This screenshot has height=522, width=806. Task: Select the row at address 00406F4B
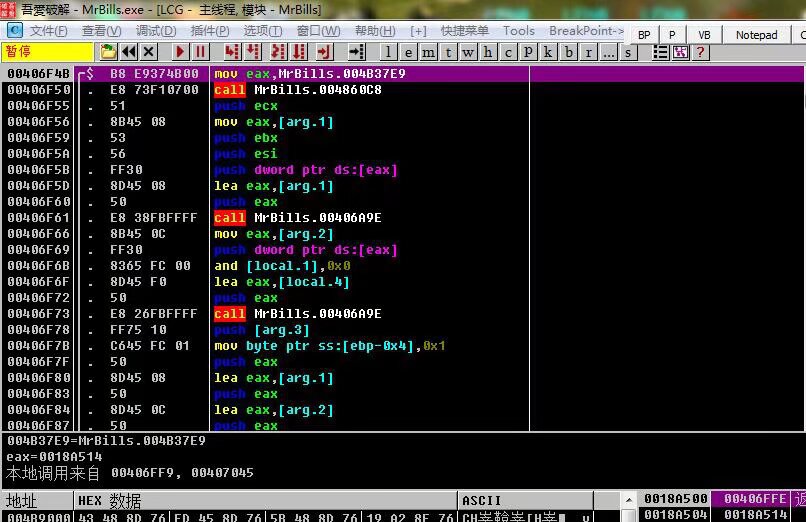[x=402, y=73]
